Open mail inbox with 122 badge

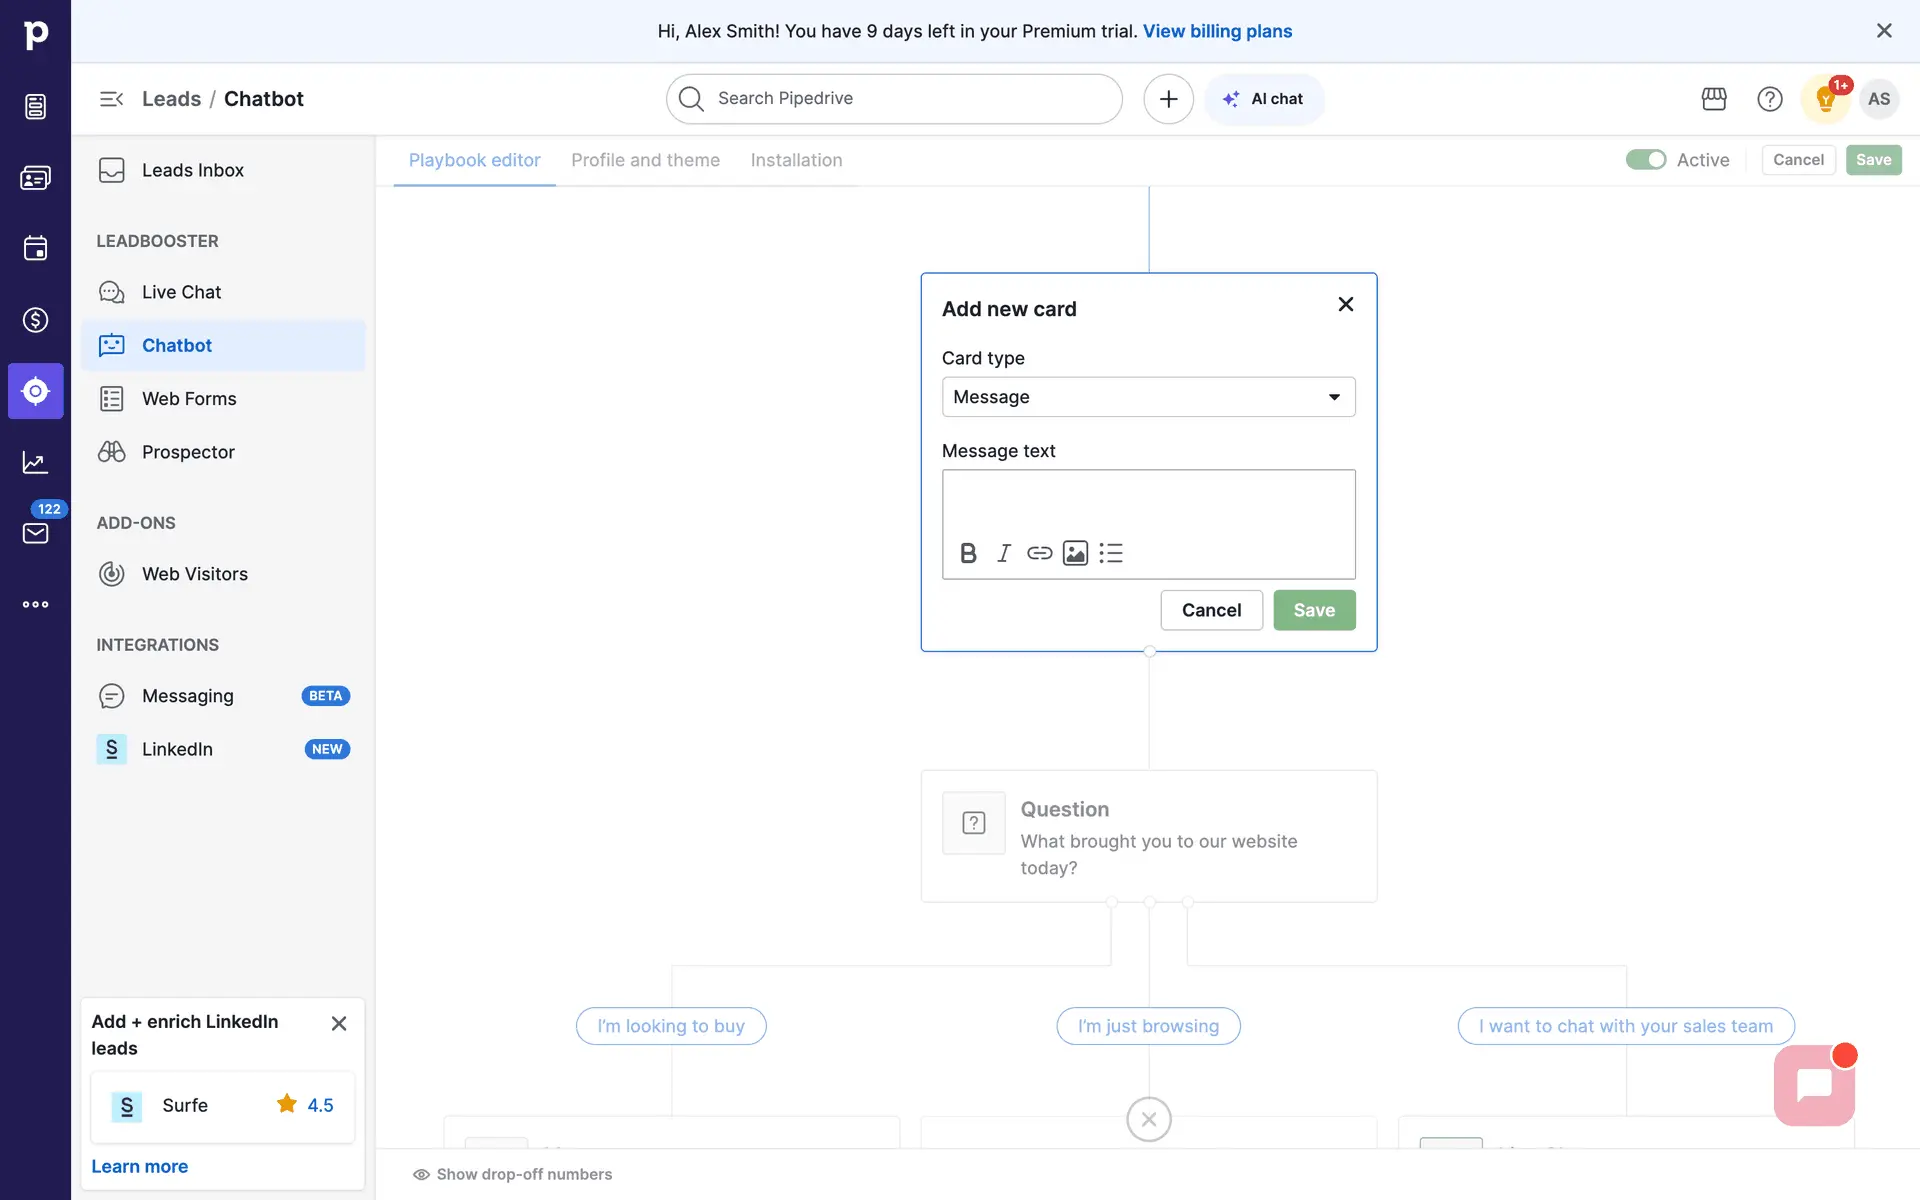point(35,533)
